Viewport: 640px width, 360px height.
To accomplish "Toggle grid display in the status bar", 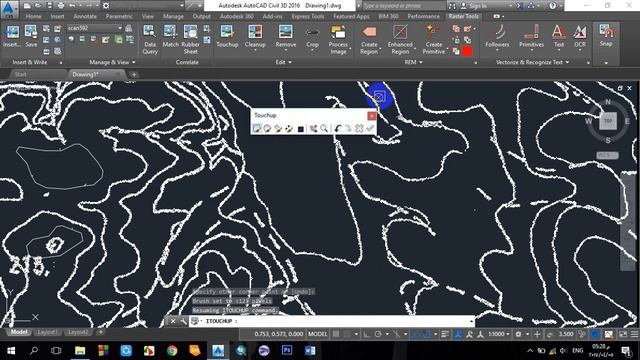I will [336, 334].
